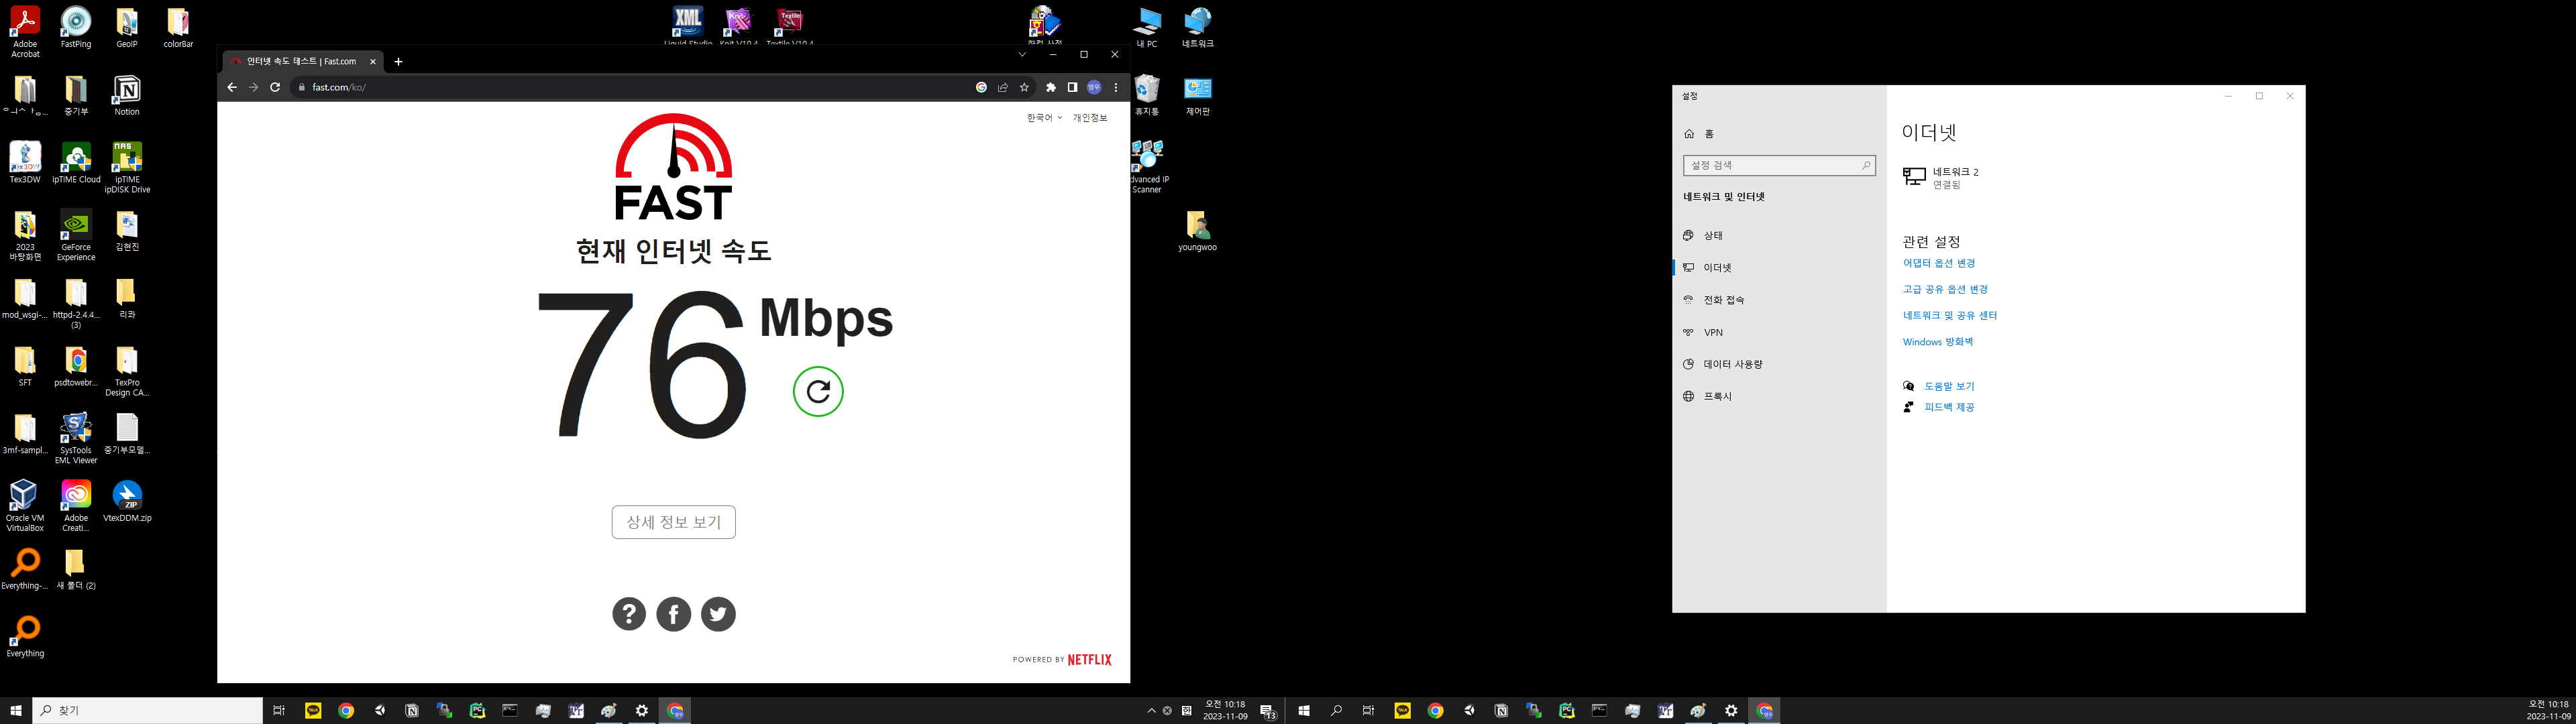The image size is (2576, 724).
Task: Open 프록시 settings page
Action: [x=1717, y=397]
